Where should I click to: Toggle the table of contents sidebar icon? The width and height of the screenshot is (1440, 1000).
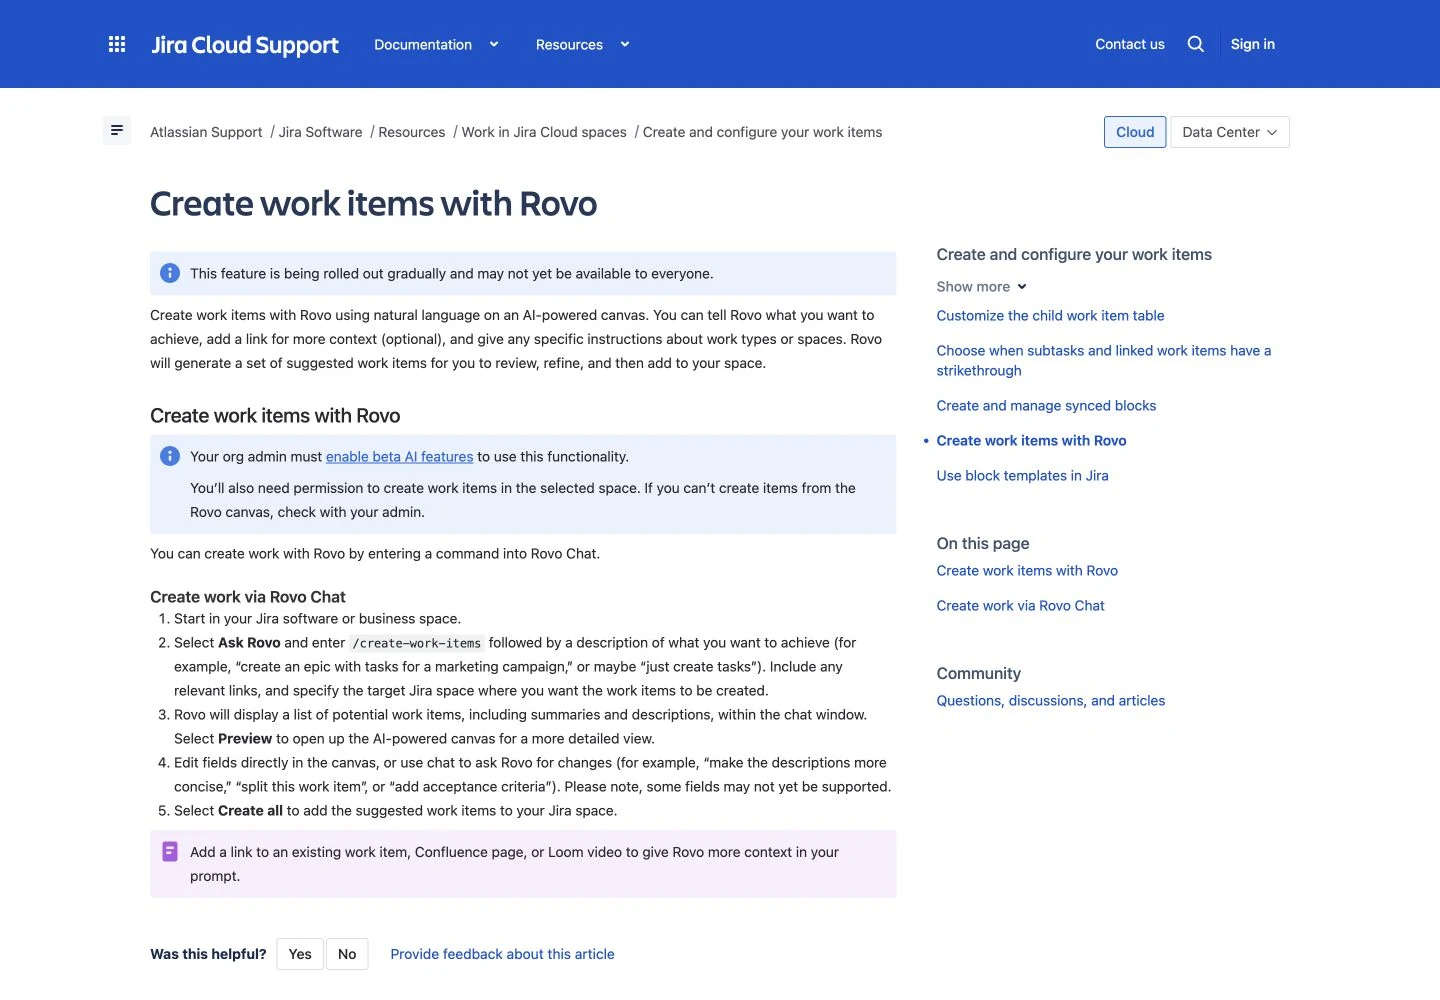[117, 130]
